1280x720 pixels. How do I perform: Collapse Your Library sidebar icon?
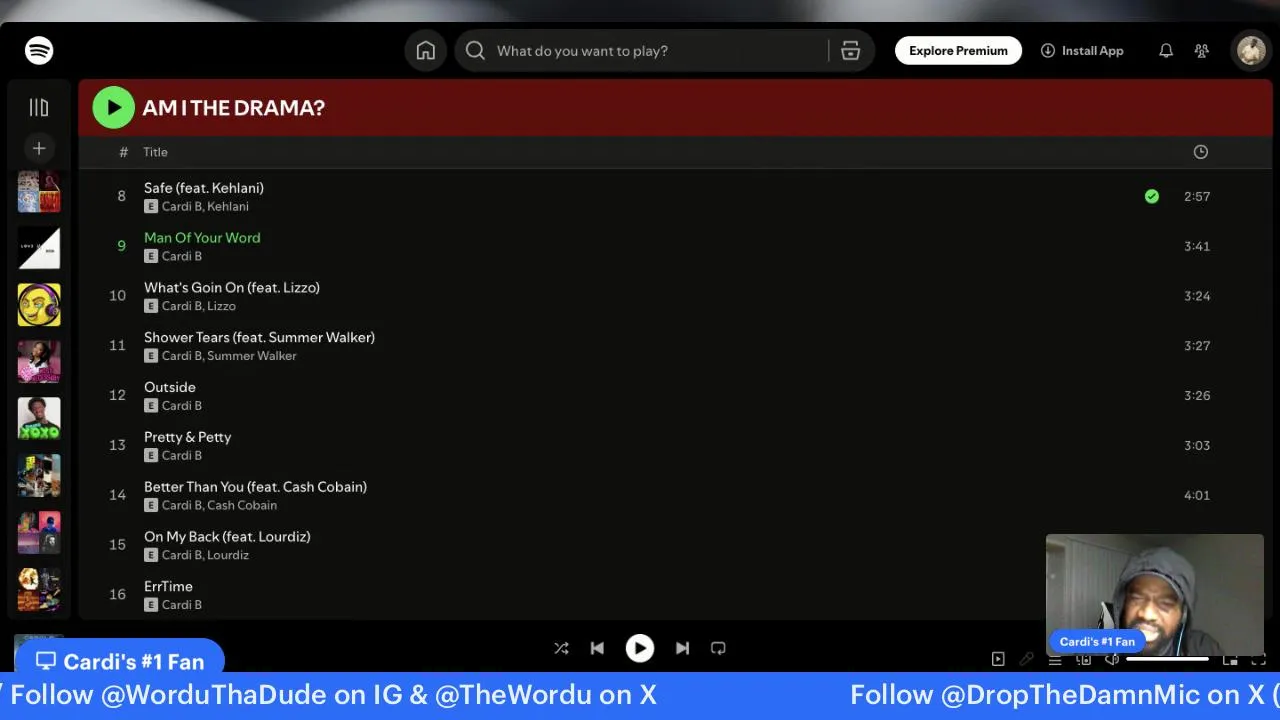39,107
